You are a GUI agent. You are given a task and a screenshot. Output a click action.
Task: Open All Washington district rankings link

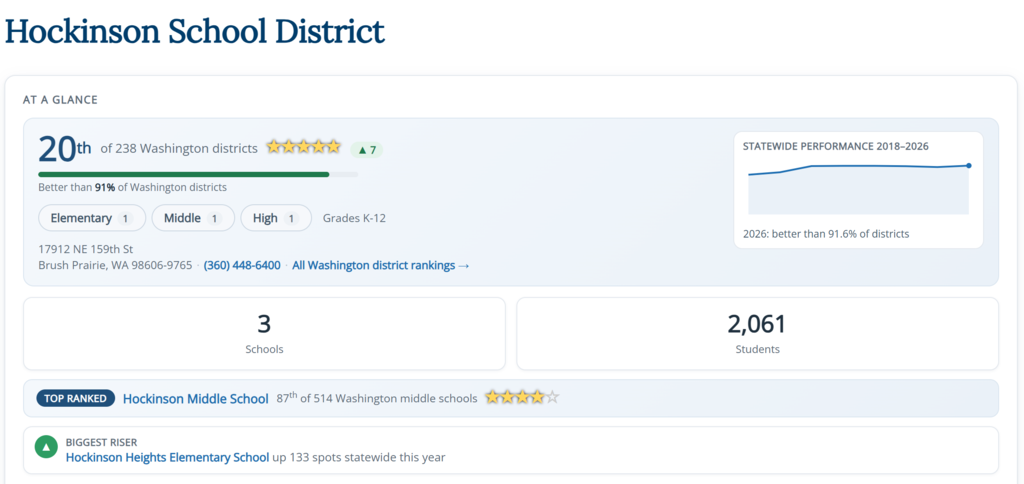pos(381,265)
